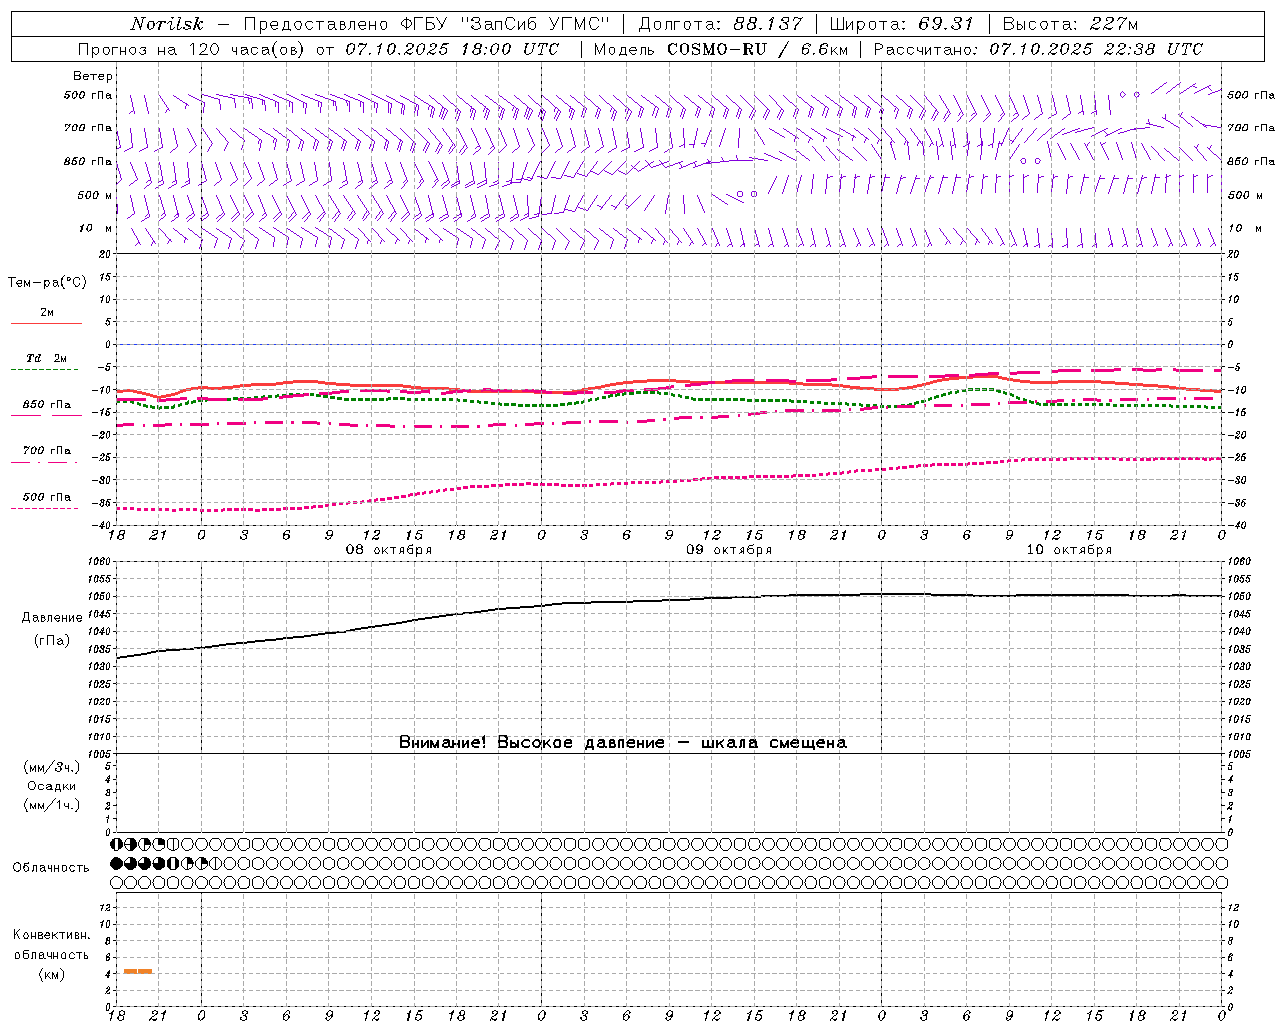This screenshot has height=1024, width=1280.
Task: Click the Конвективн. облачность label
Action: 51,945
